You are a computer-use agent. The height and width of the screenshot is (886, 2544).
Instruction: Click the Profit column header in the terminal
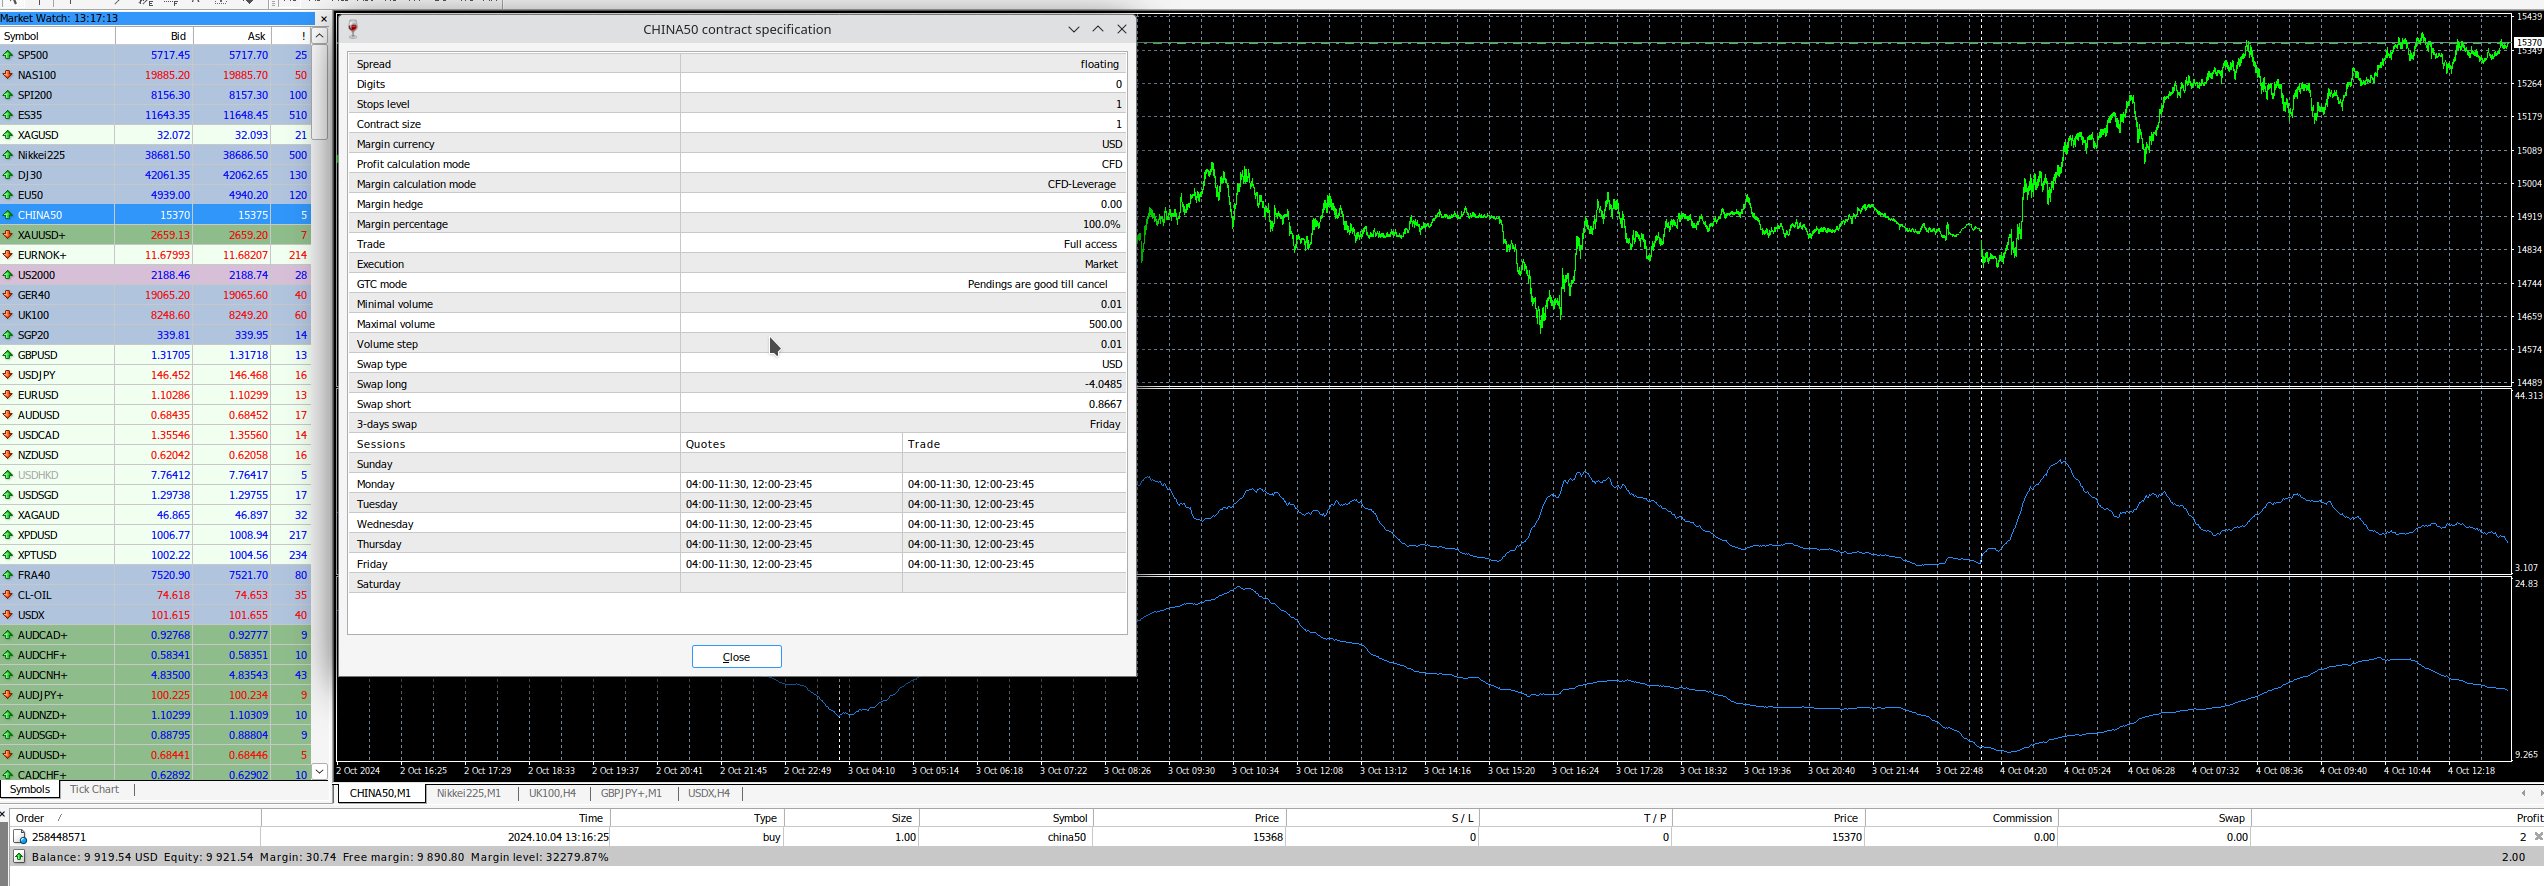point(2398,818)
